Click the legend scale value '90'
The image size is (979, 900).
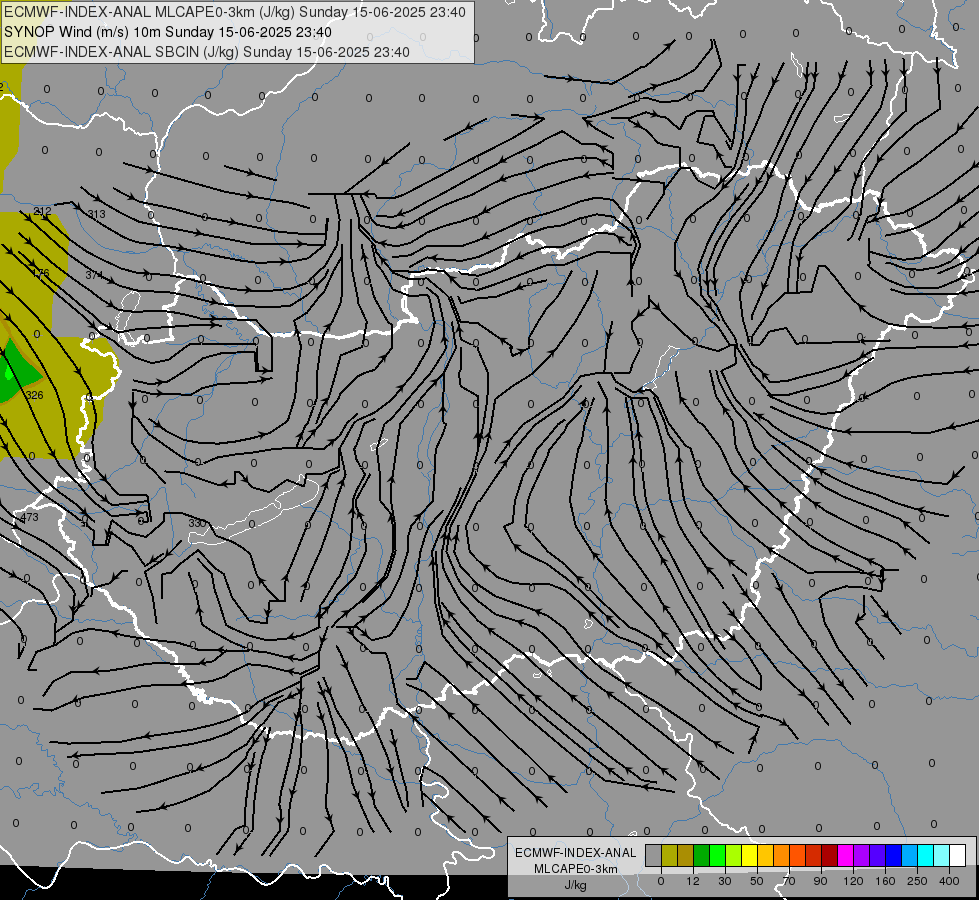click(x=820, y=881)
